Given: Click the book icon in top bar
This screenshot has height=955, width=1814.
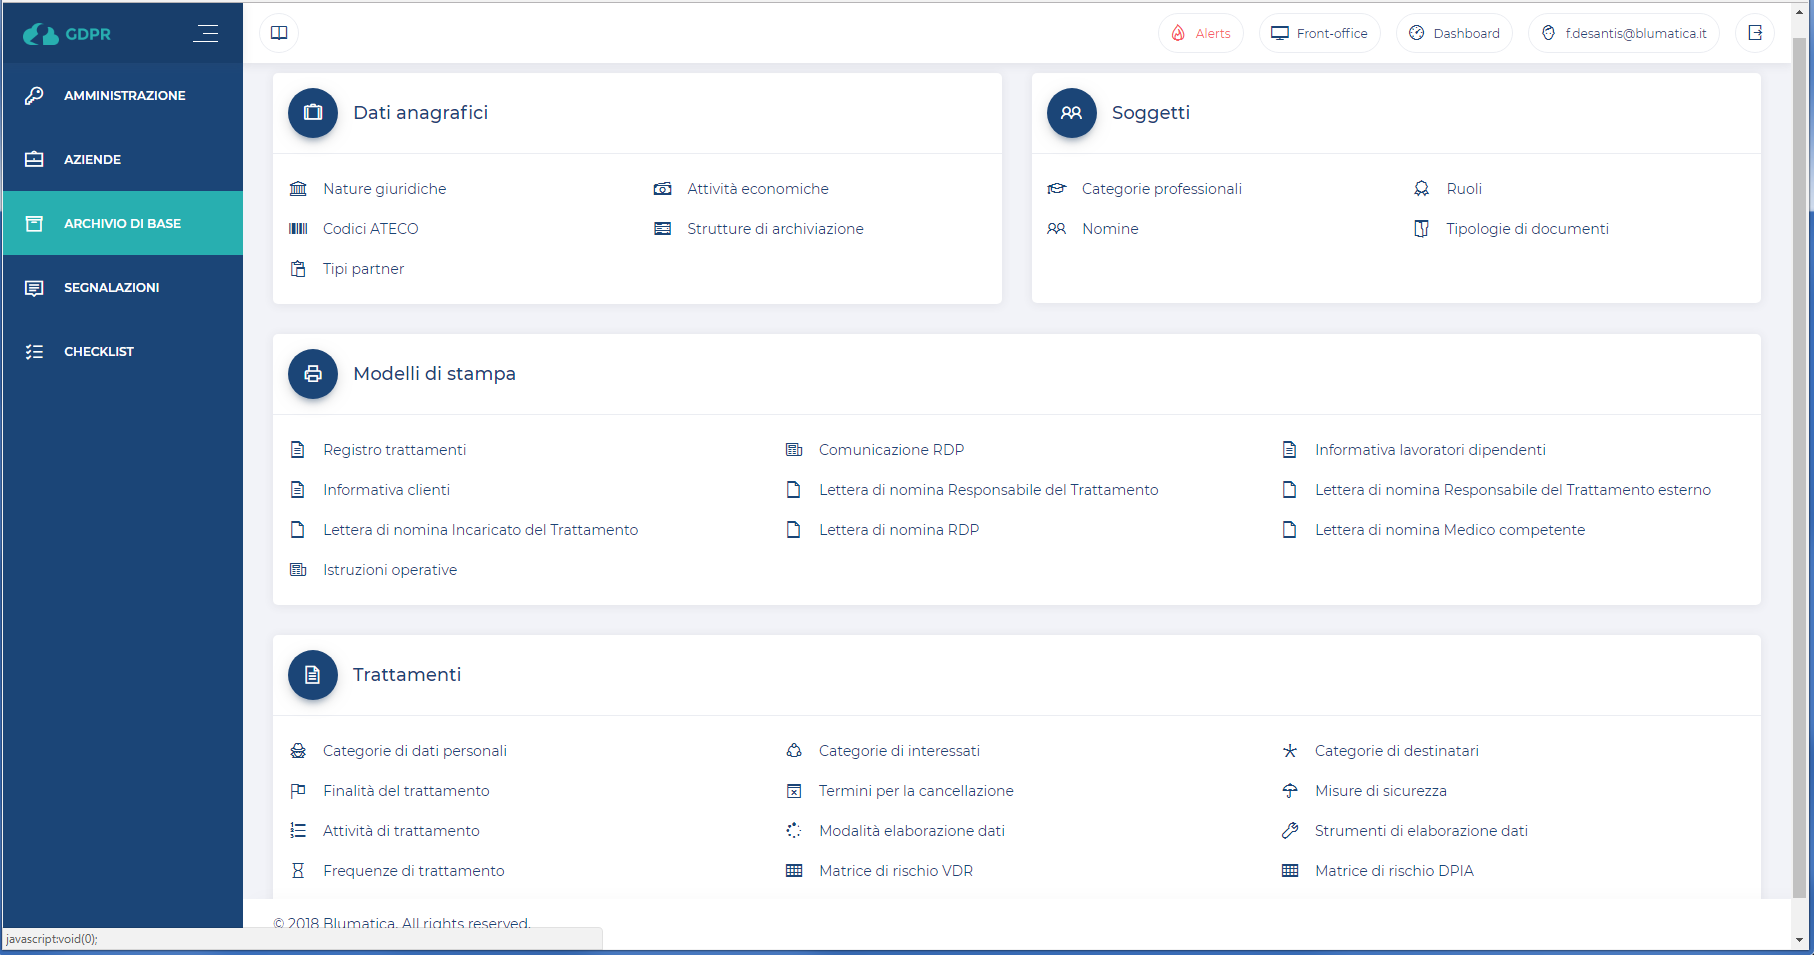Looking at the screenshot, I should click(279, 33).
